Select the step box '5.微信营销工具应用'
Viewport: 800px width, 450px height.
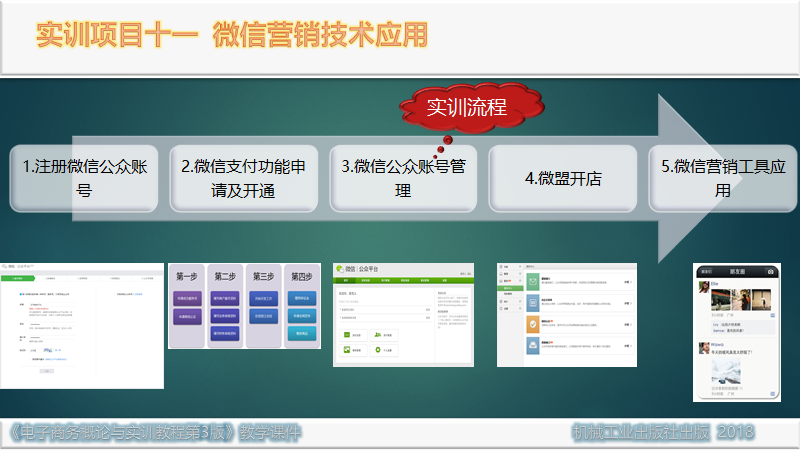pyautogui.click(x=722, y=179)
